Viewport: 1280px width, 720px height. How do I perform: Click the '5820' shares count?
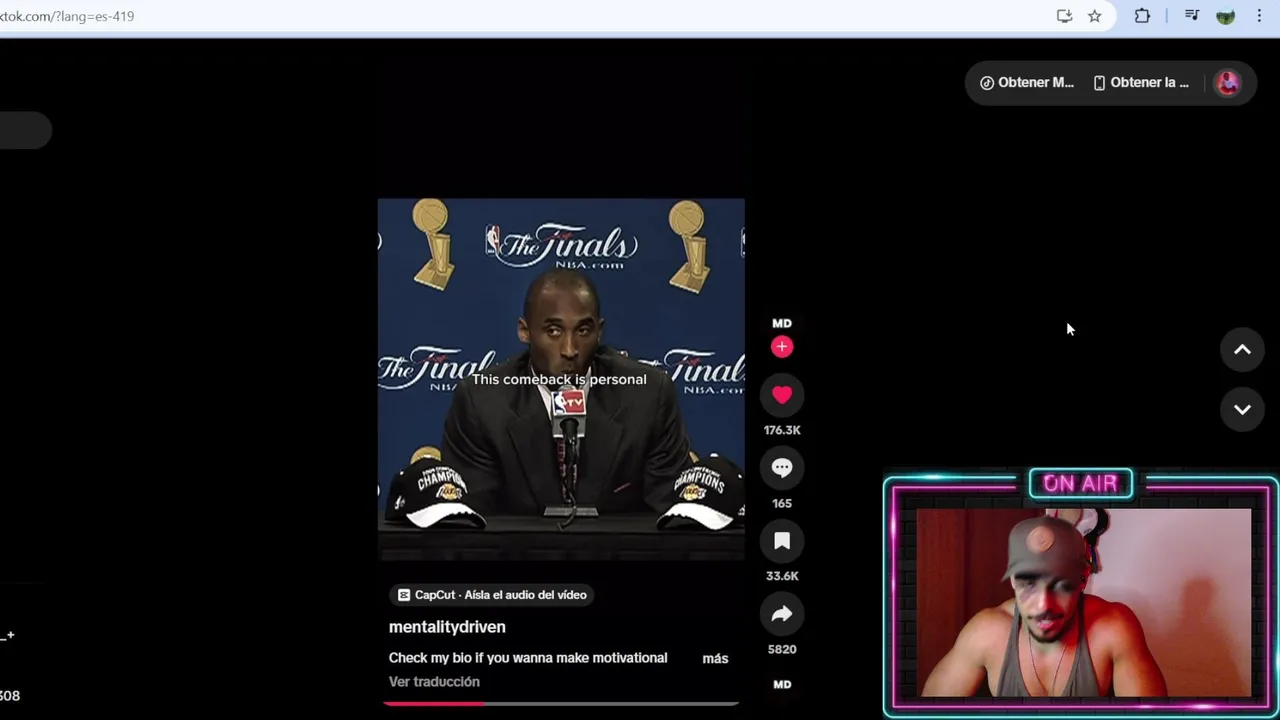pyautogui.click(x=782, y=649)
